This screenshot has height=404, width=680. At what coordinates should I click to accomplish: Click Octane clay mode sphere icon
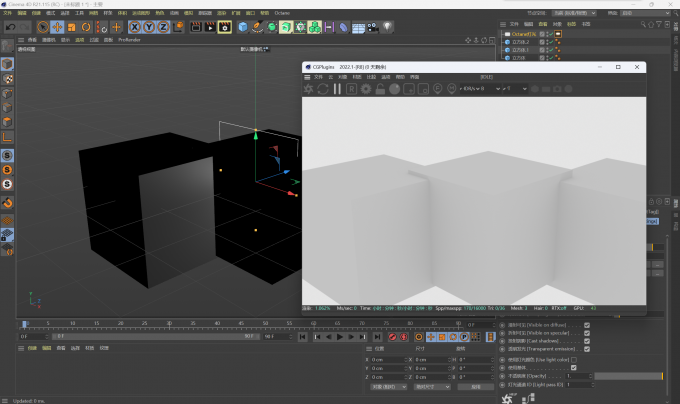(x=394, y=89)
